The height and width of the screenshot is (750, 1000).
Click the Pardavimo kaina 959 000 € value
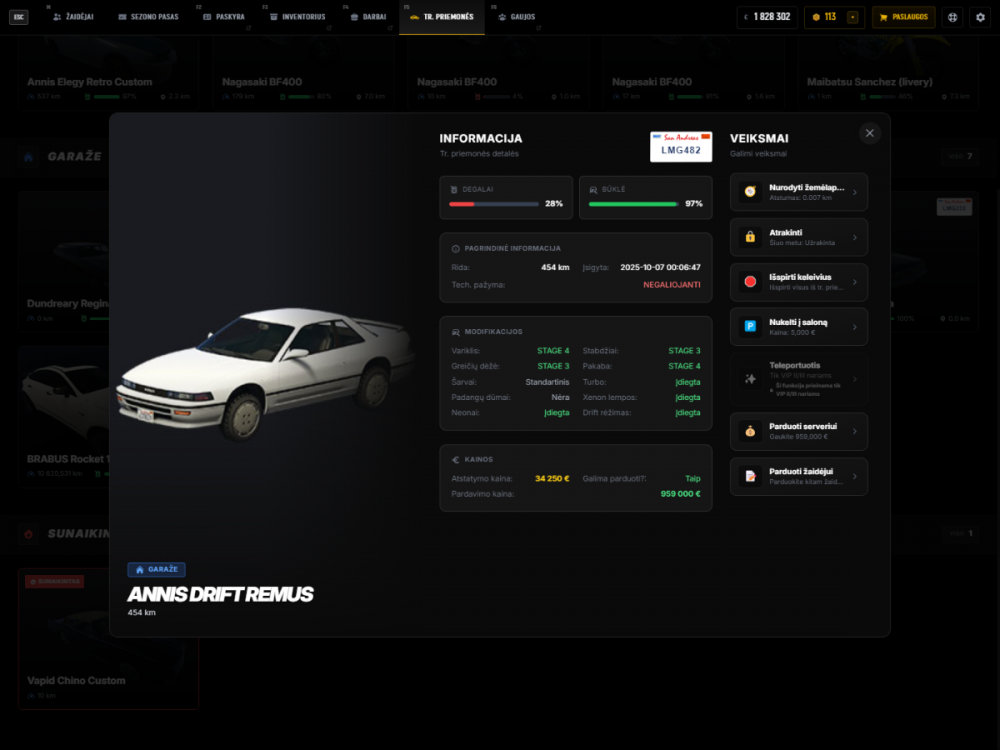[x=680, y=494]
